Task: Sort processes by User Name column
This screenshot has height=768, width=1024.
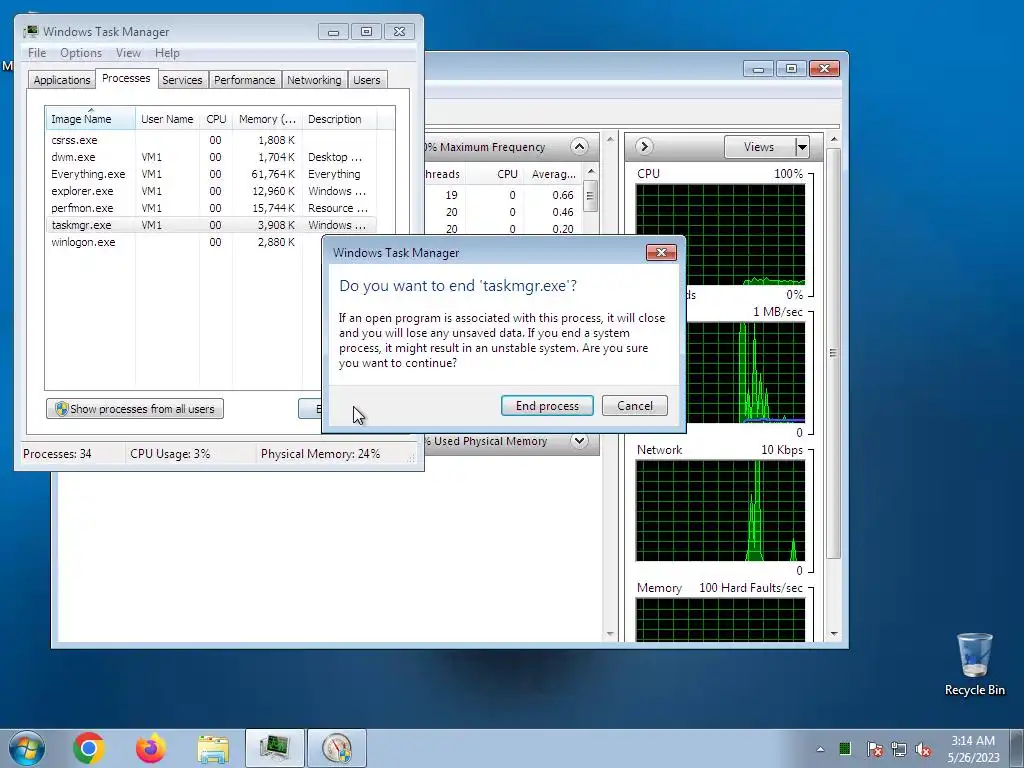Action: (x=167, y=119)
